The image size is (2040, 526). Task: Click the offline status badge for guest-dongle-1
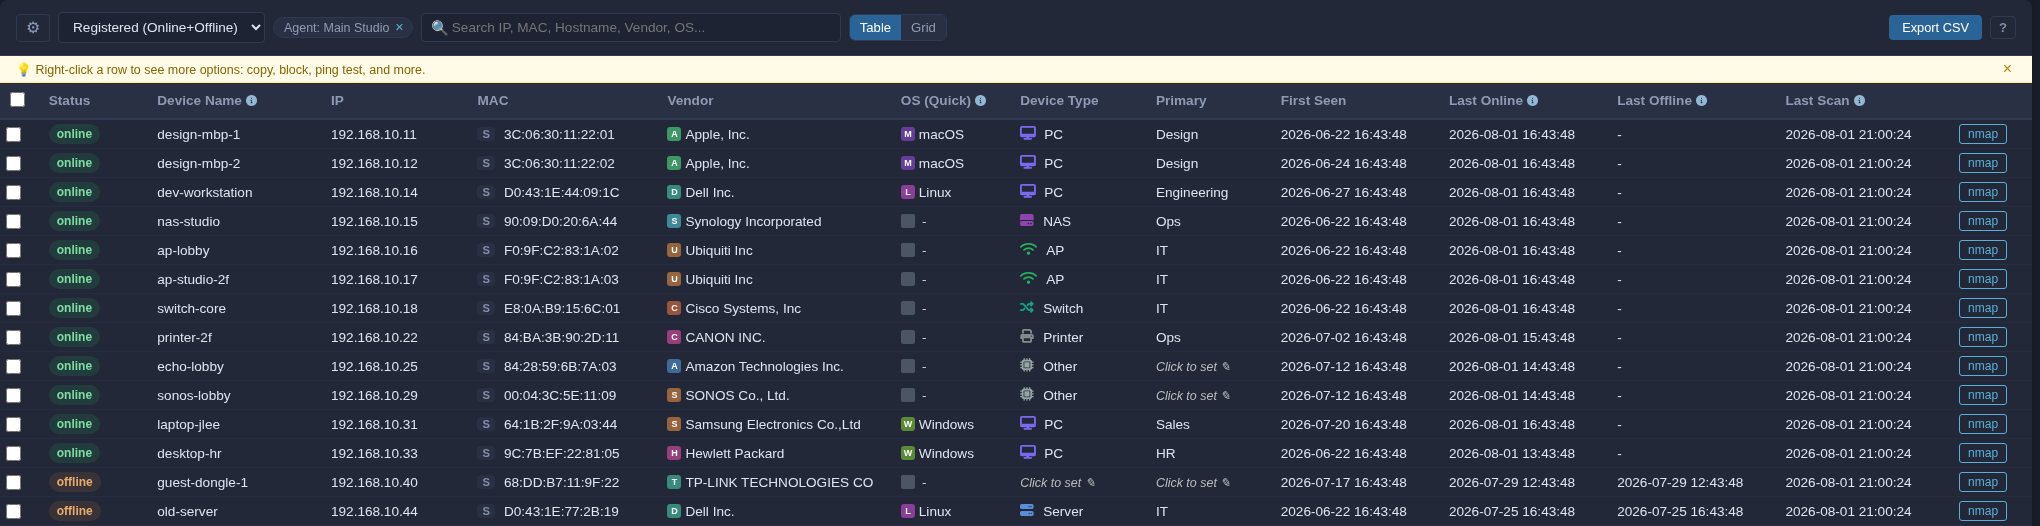click(74, 482)
